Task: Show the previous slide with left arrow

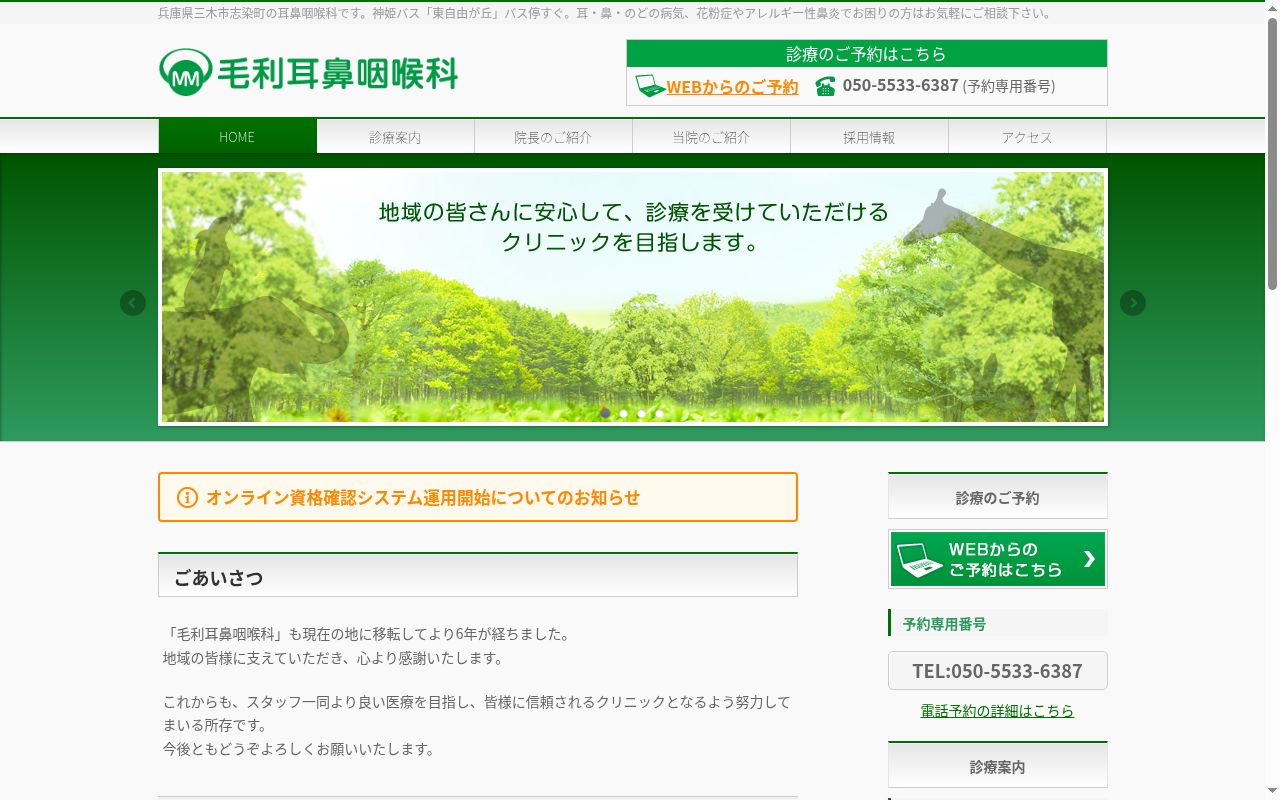Action: 133,303
